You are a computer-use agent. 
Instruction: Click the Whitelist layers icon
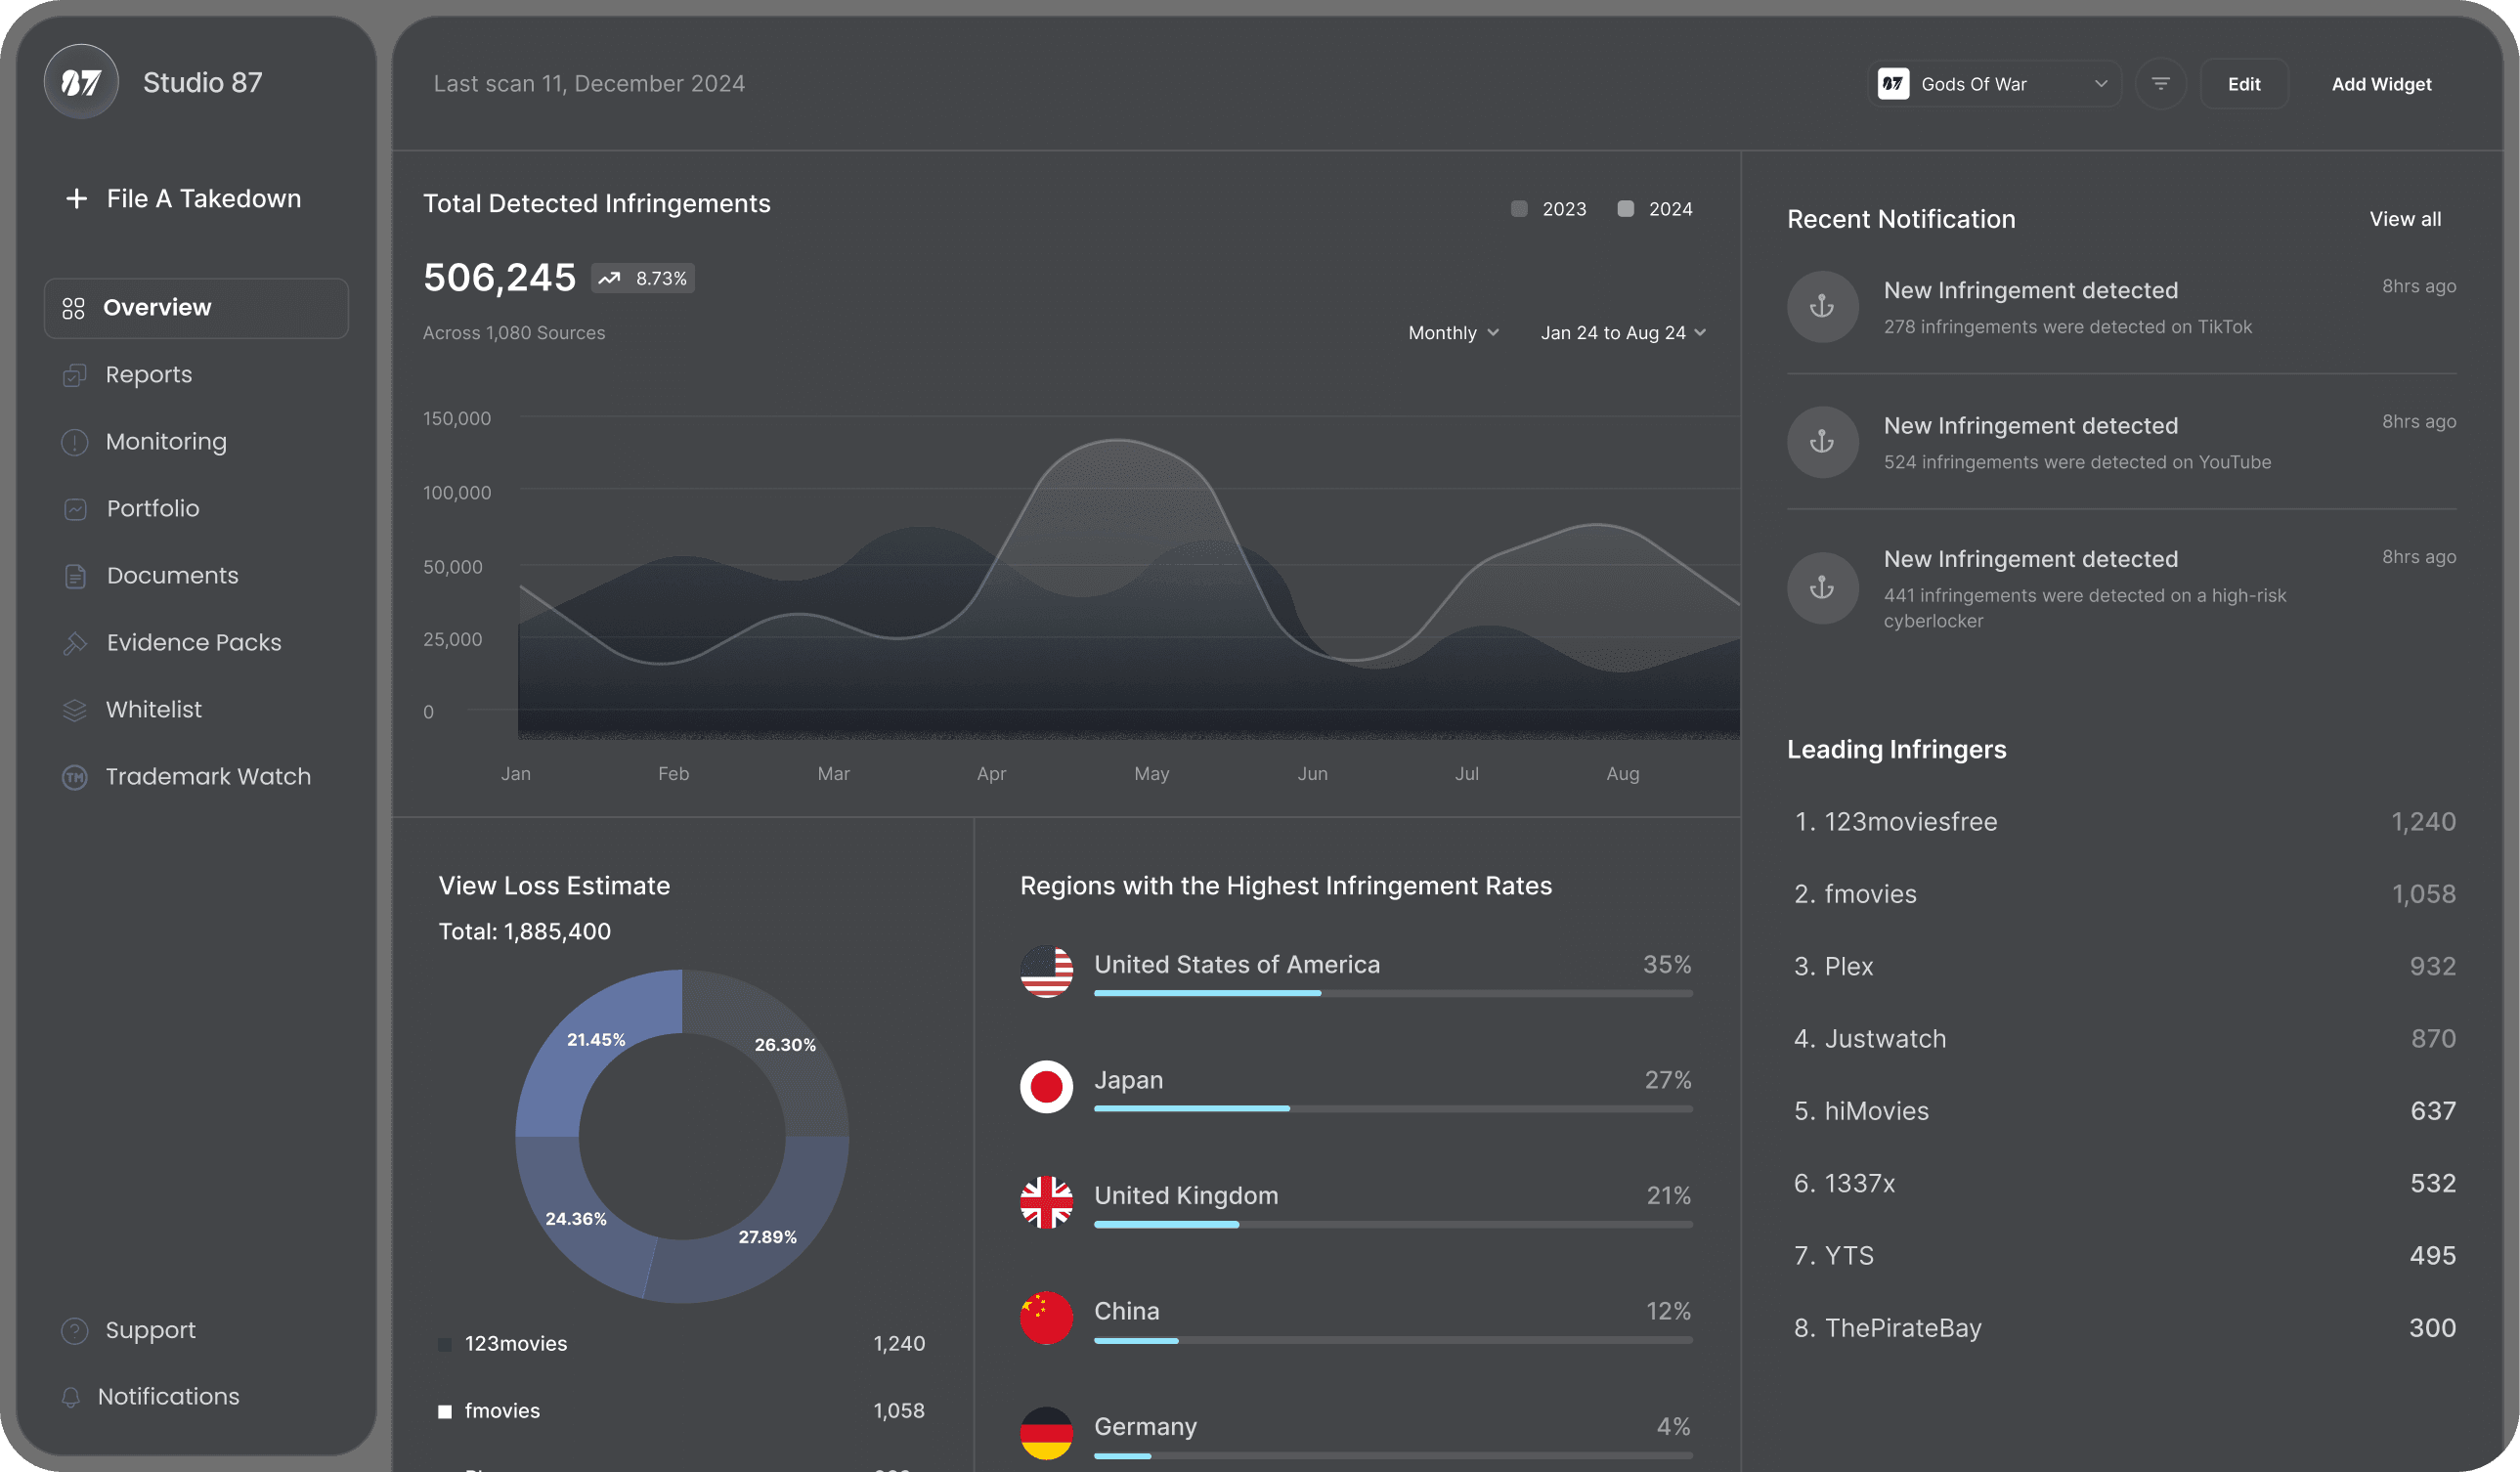pos(75,710)
